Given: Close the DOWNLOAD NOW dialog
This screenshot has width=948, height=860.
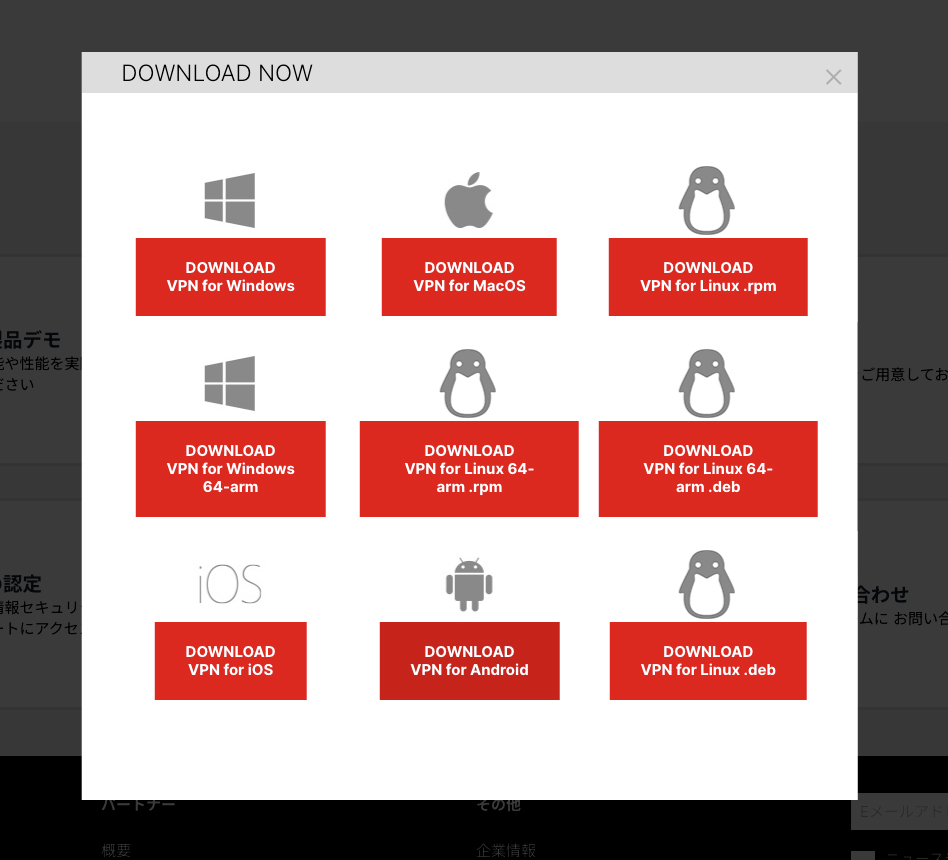Looking at the screenshot, I should click(x=833, y=77).
